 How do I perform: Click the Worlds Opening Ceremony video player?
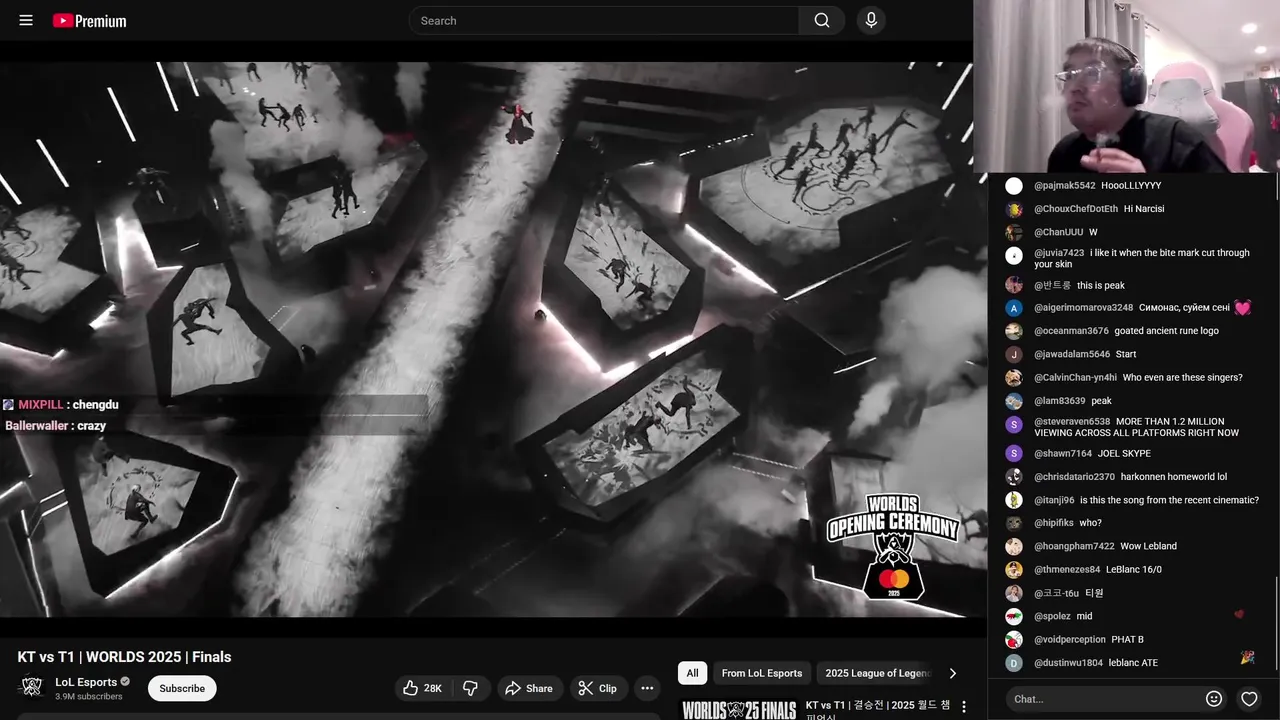(x=486, y=340)
